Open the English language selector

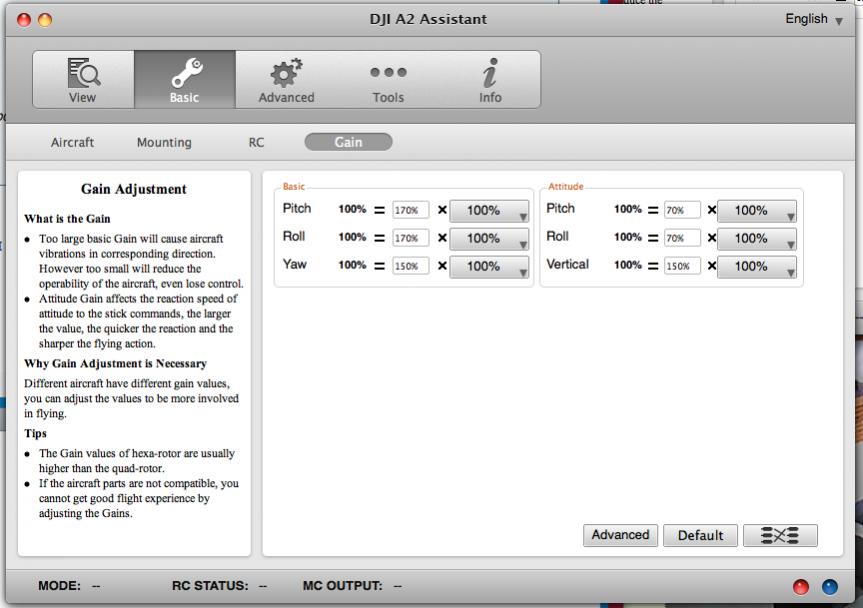[813, 19]
